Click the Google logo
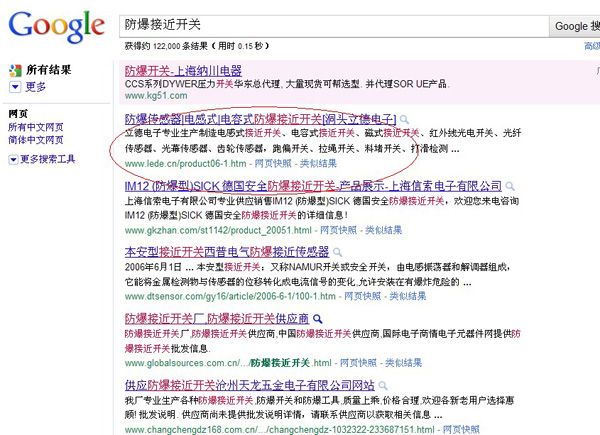The width and height of the screenshot is (600, 435). pyautogui.click(x=56, y=27)
